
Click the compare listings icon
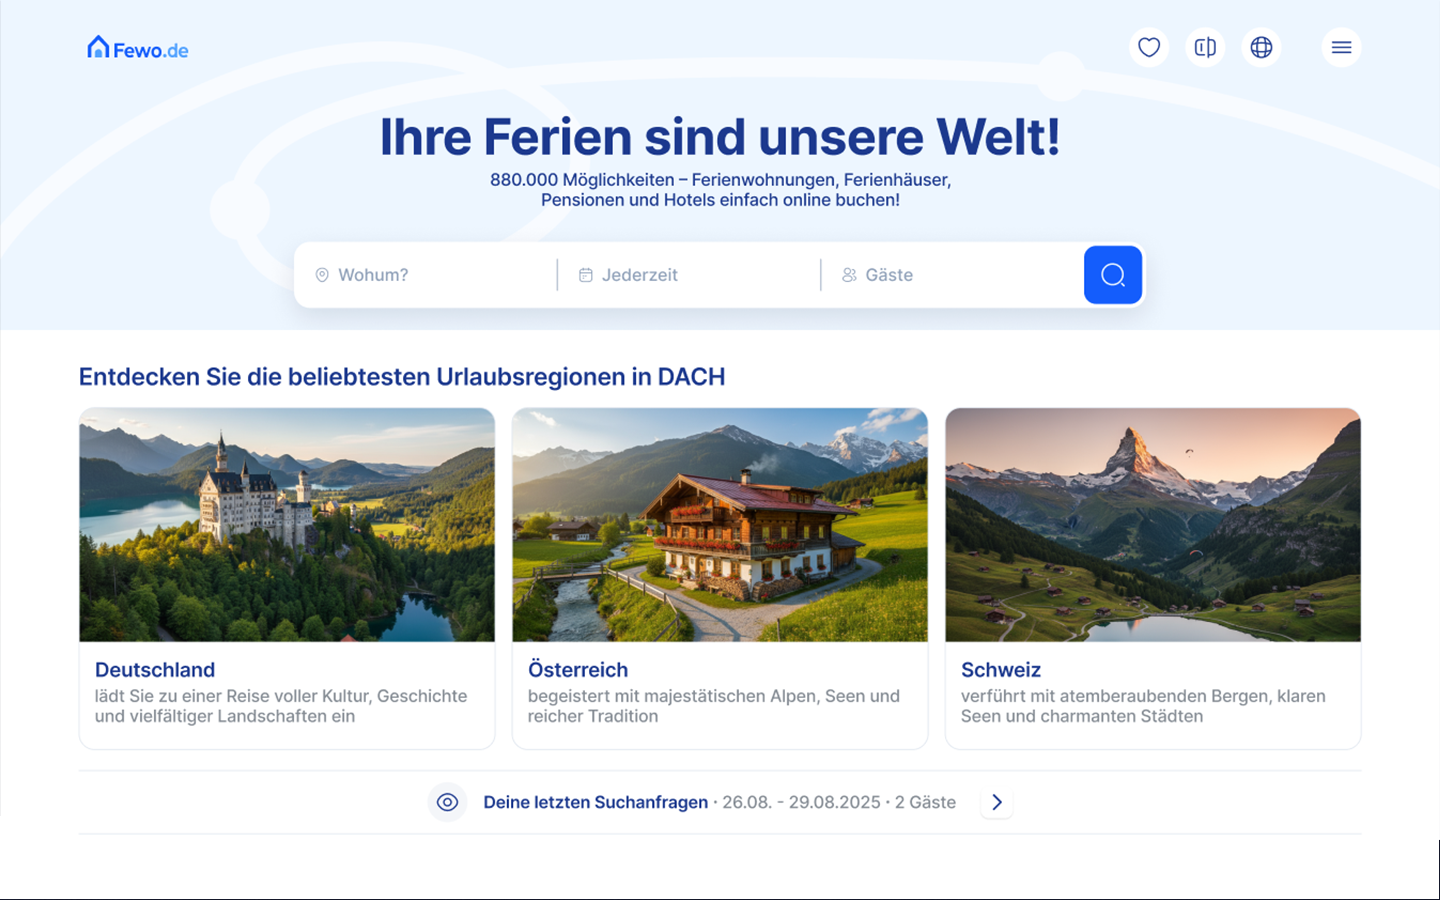[1205, 47]
